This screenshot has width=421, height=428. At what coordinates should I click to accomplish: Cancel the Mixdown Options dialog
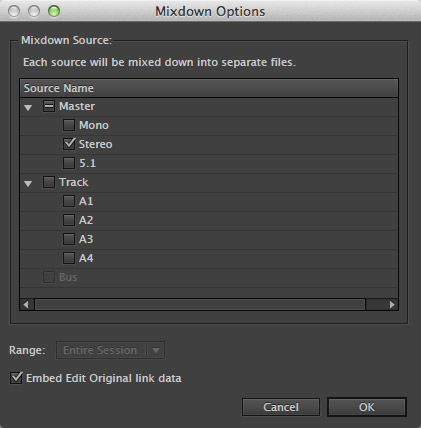[281, 407]
